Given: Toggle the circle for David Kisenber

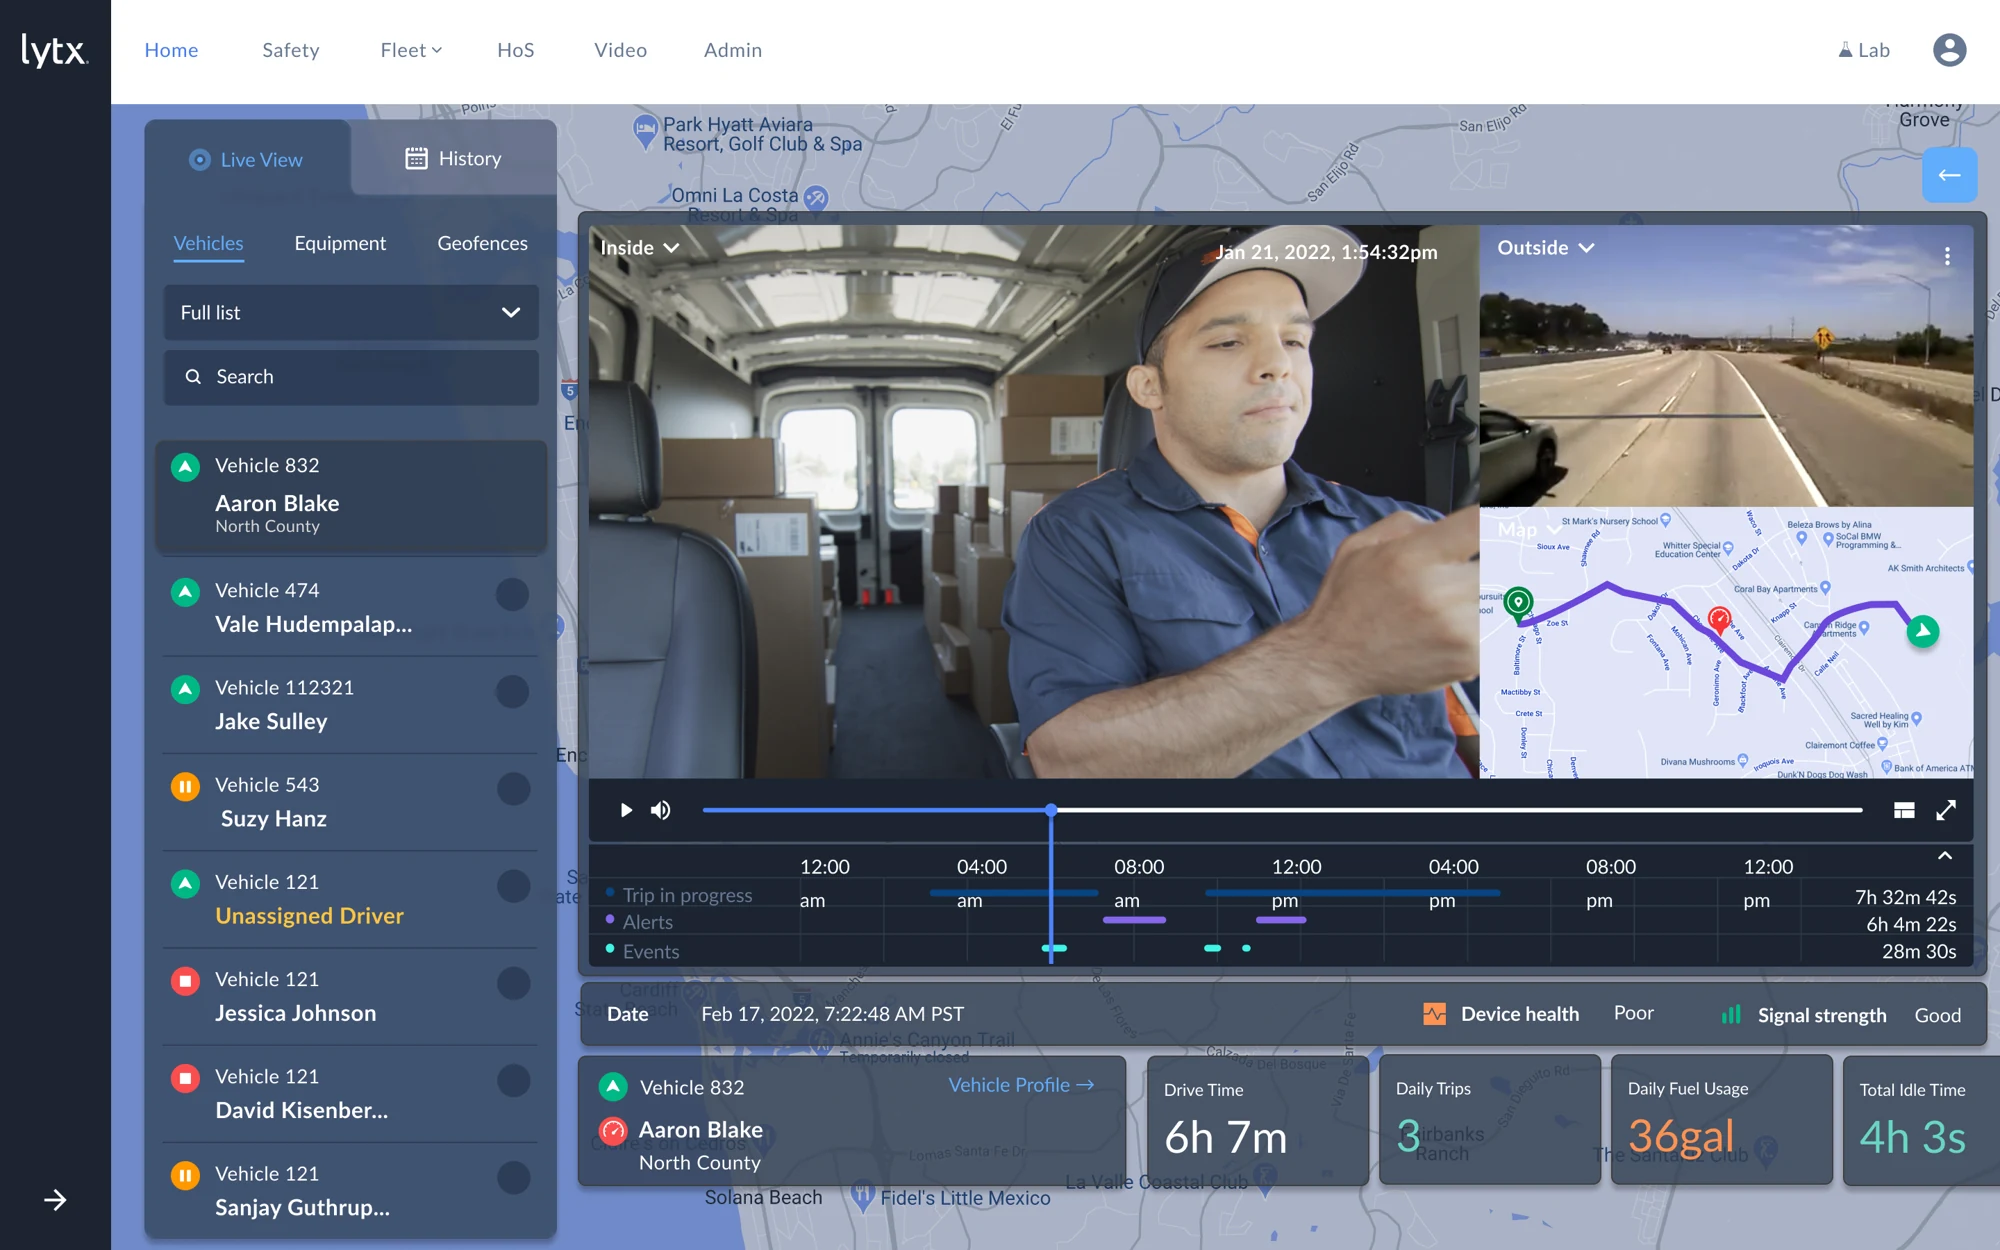Looking at the screenshot, I should 513,1080.
